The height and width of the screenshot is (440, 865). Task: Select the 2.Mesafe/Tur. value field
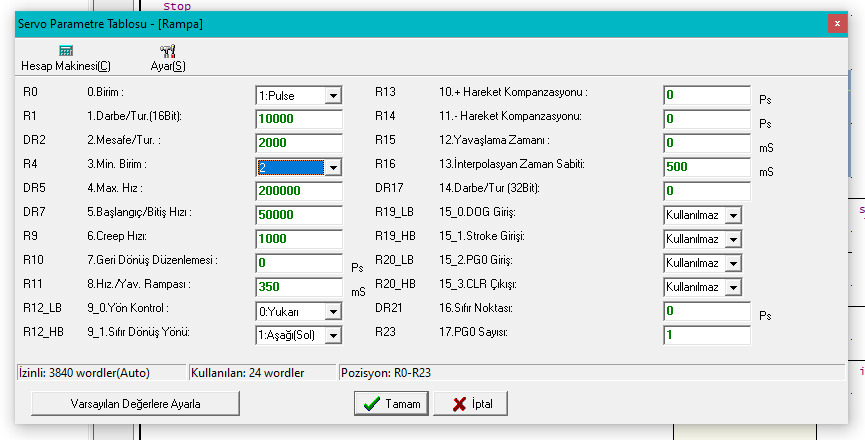coord(299,143)
